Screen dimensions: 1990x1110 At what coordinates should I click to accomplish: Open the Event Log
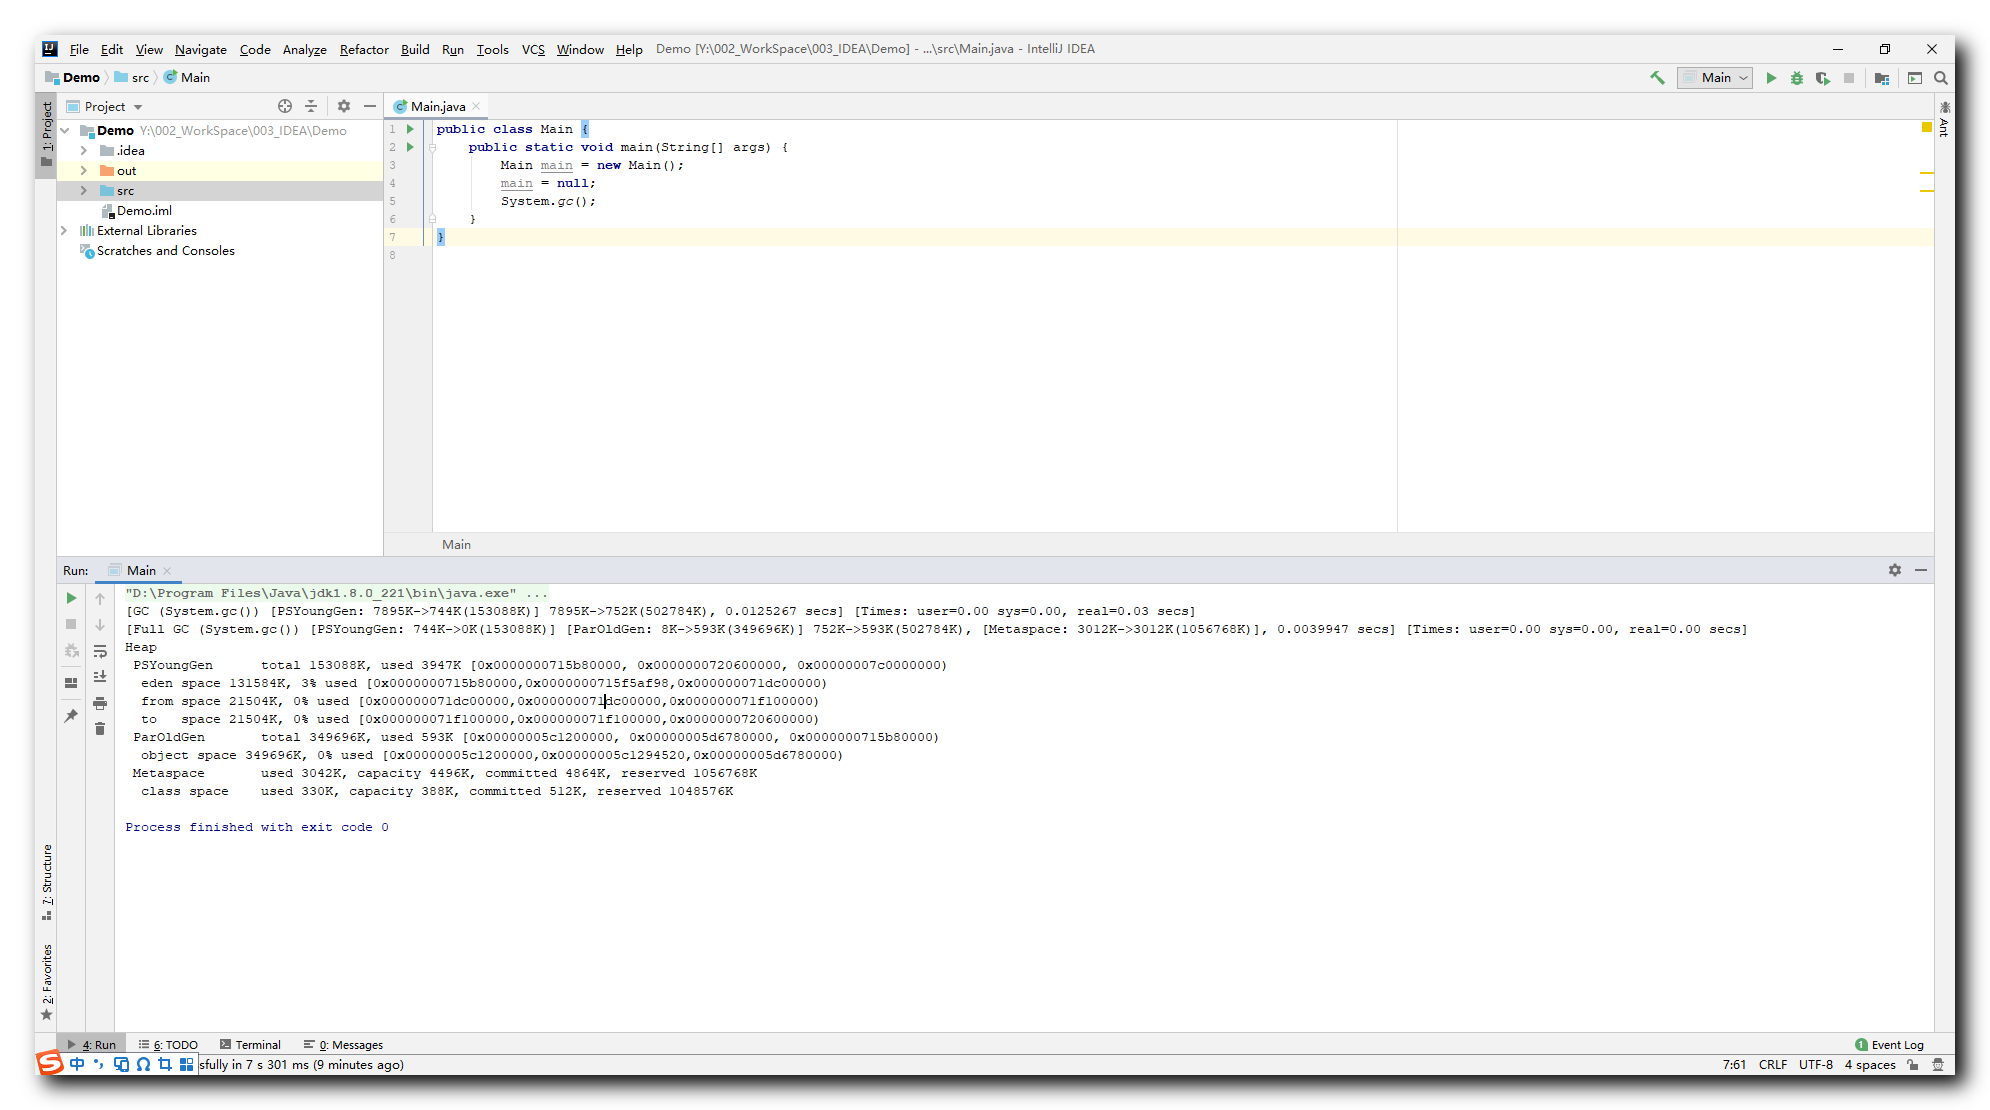pyautogui.click(x=1889, y=1045)
